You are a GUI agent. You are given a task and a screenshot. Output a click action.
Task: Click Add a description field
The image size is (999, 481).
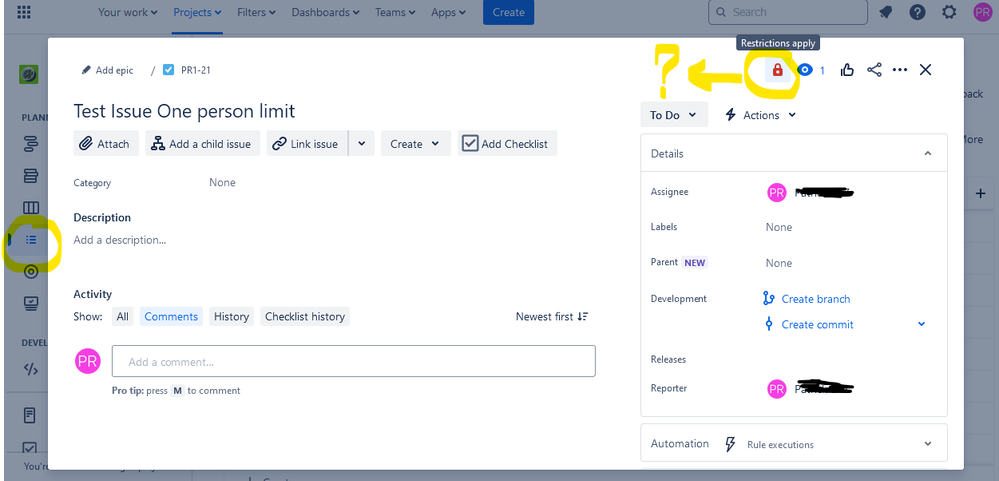point(120,240)
